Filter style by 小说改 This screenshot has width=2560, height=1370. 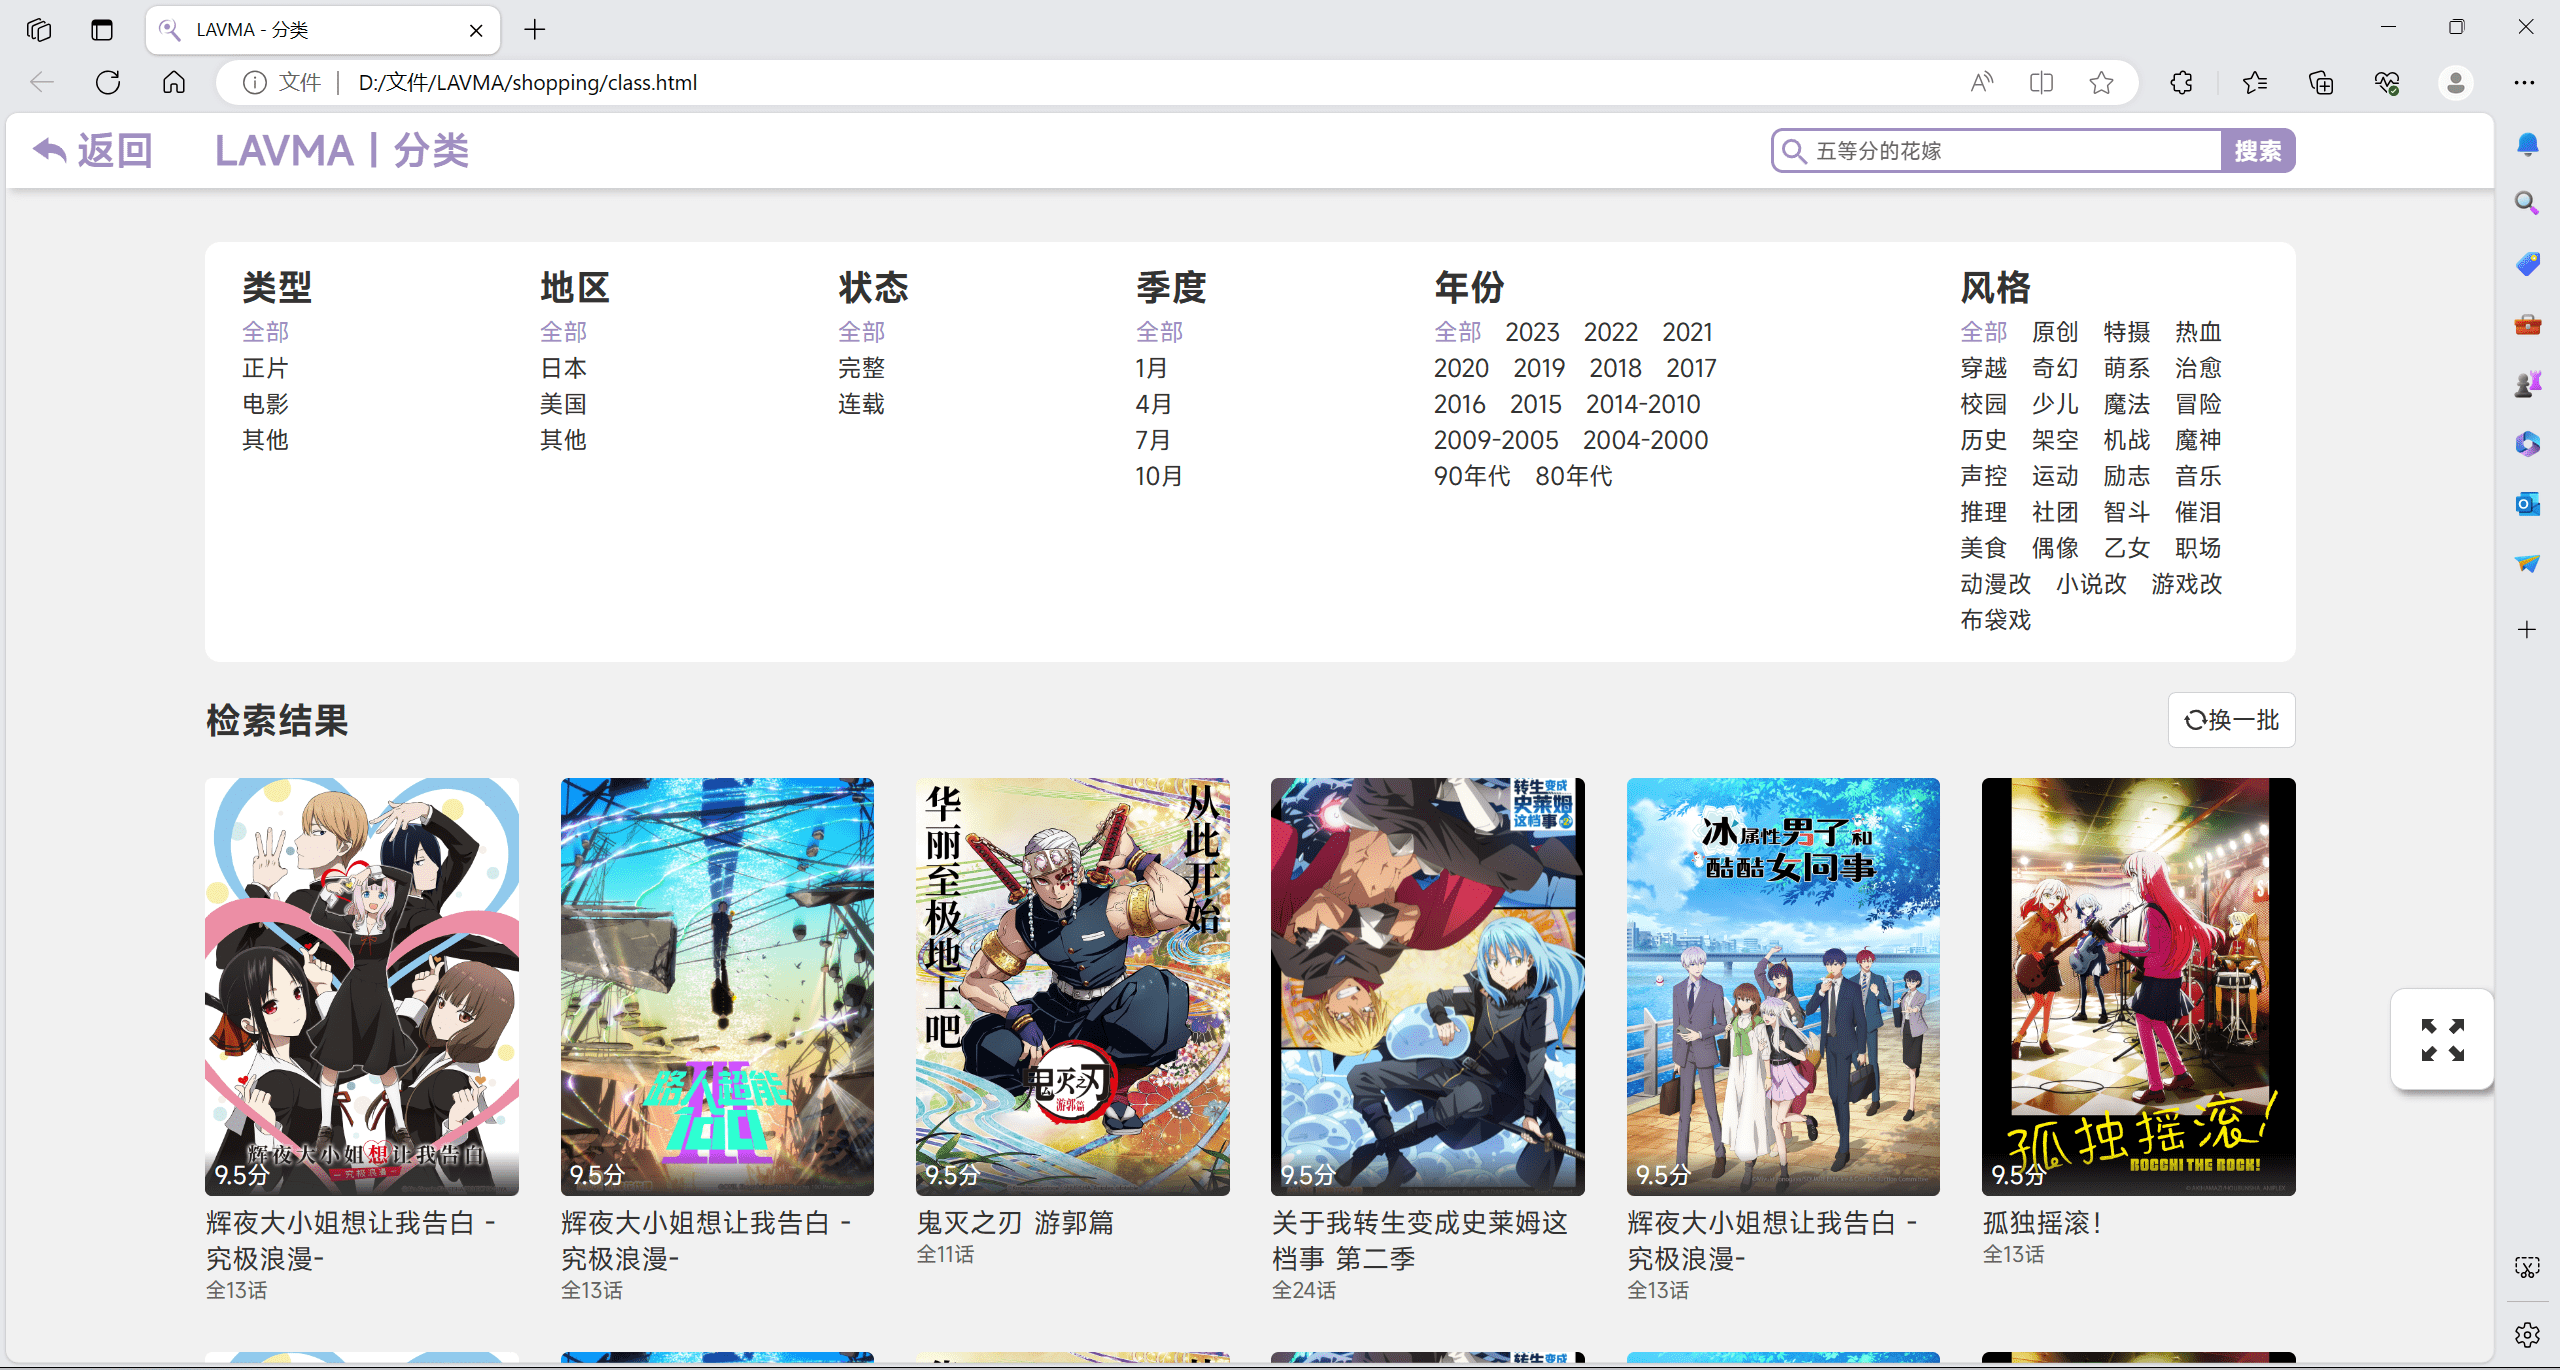tap(2091, 584)
